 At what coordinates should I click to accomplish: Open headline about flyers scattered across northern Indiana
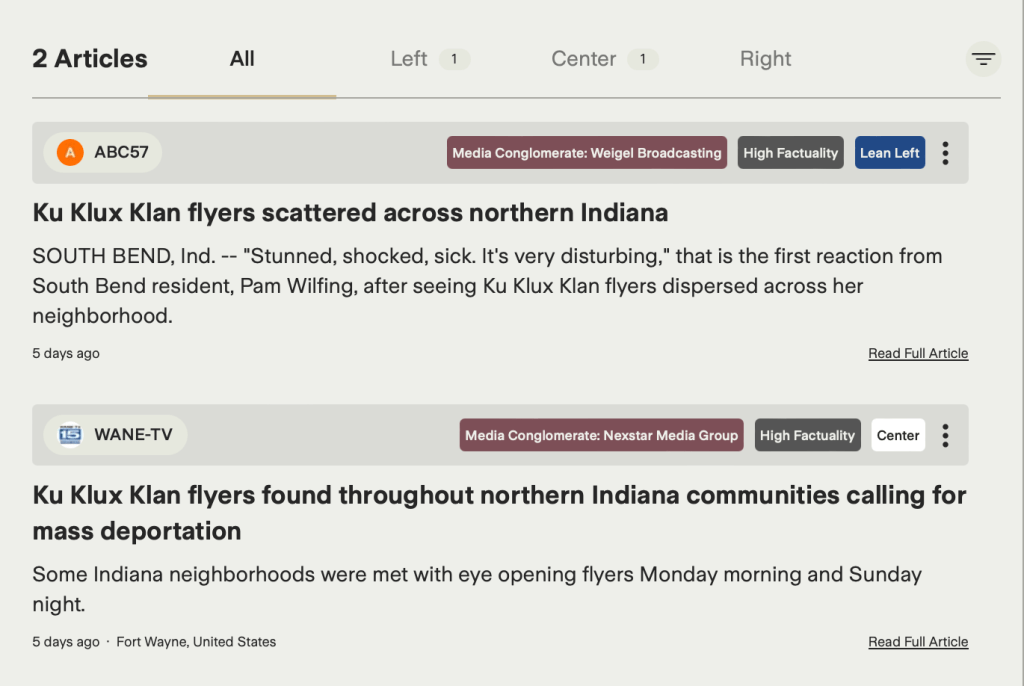click(x=350, y=213)
